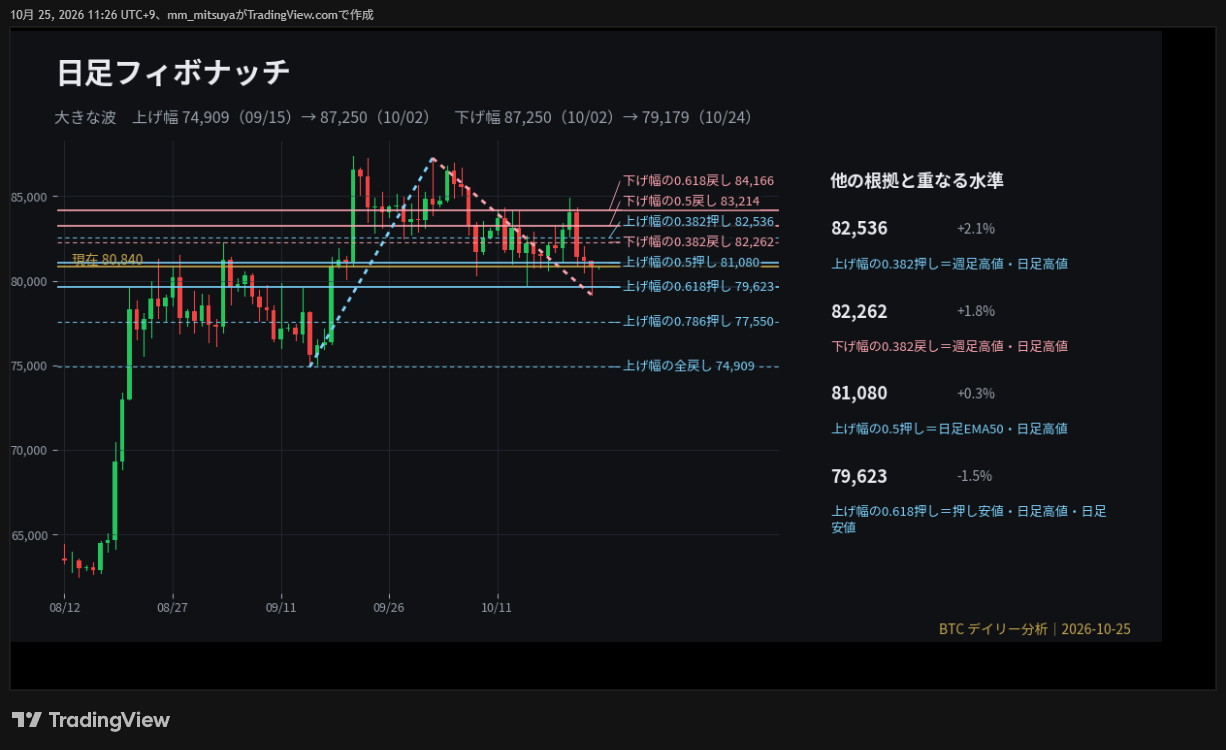The width and height of the screenshot is (1226, 750).
Task: Select the 上げ幅 74,909 → 87,250 summary text
Action: [282, 118]
